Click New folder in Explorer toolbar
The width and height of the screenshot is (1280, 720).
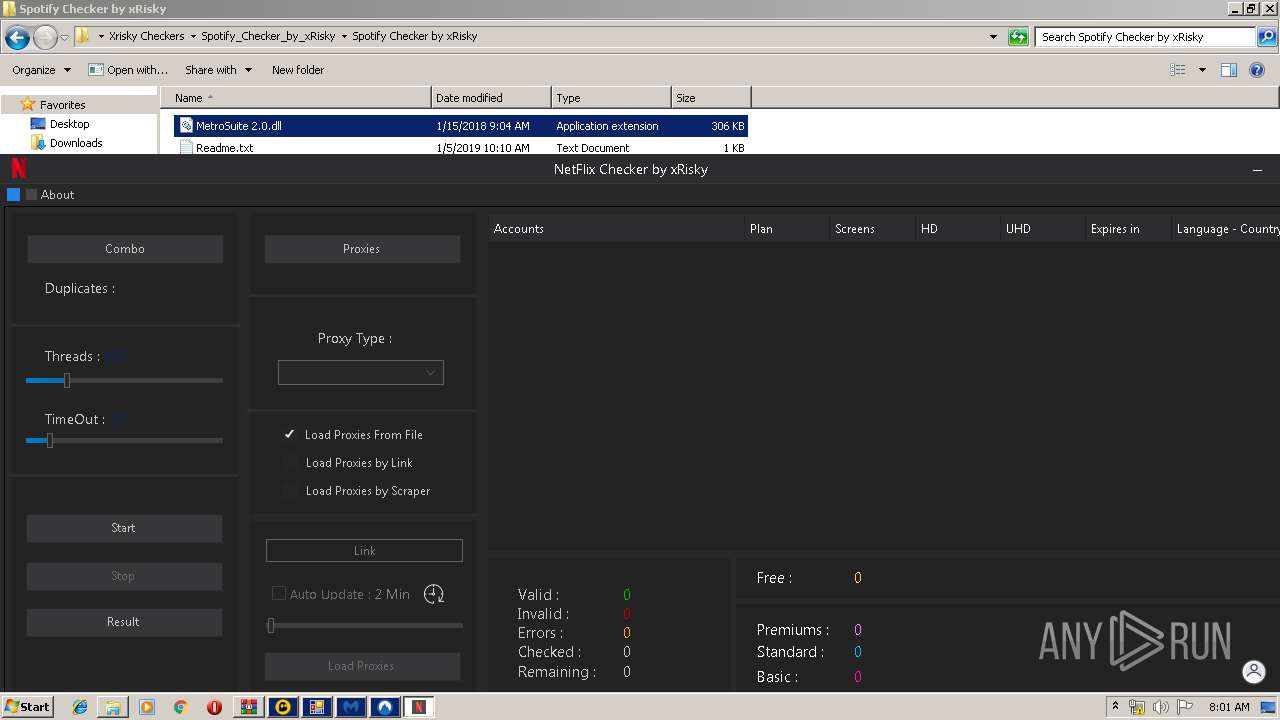[x=298, y=70]
